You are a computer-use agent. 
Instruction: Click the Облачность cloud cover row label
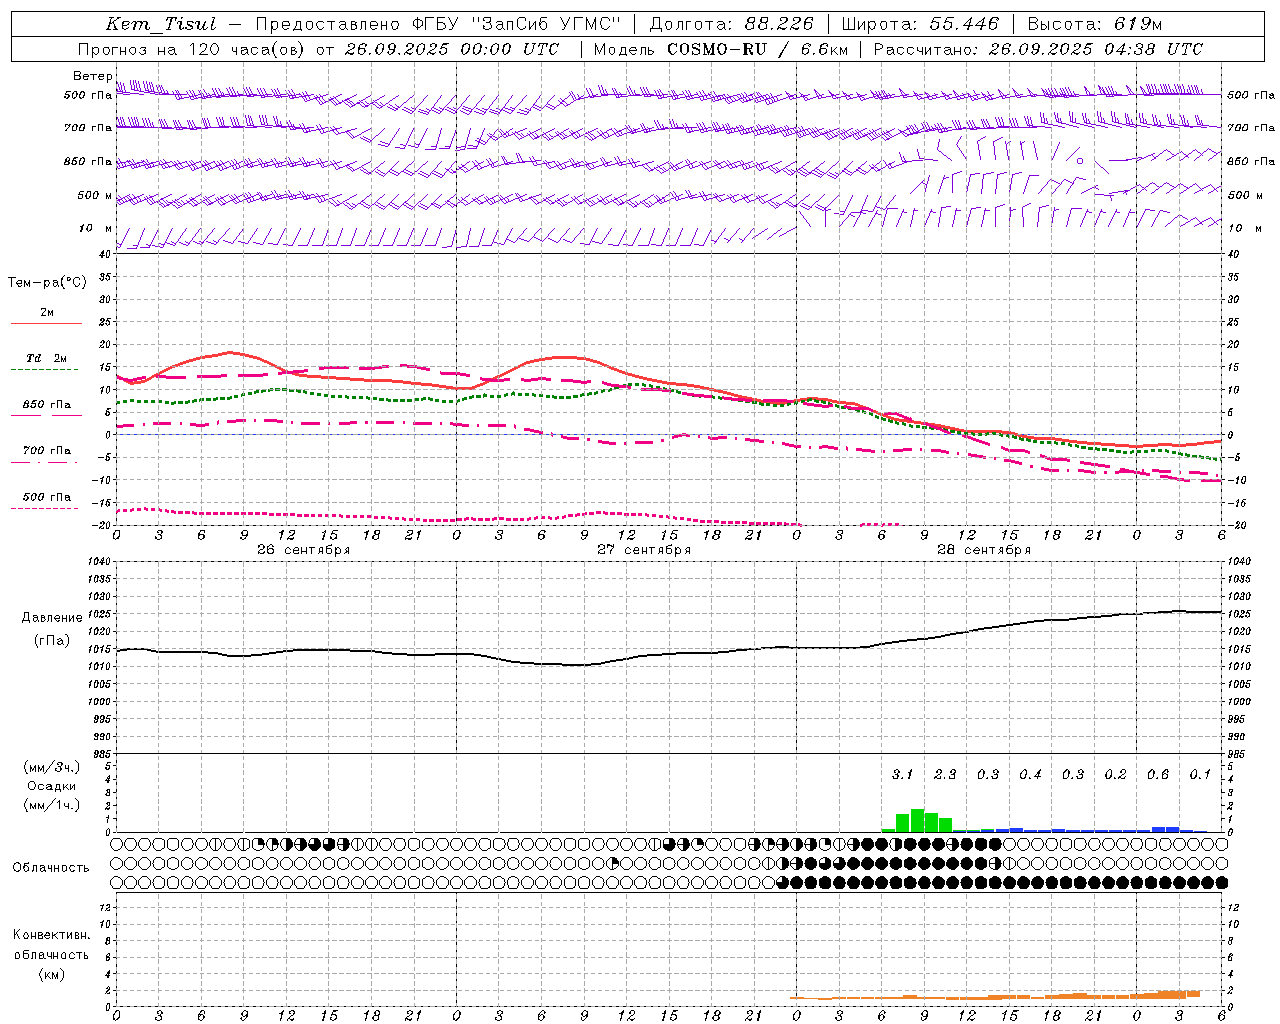click(x=51, y=867)
